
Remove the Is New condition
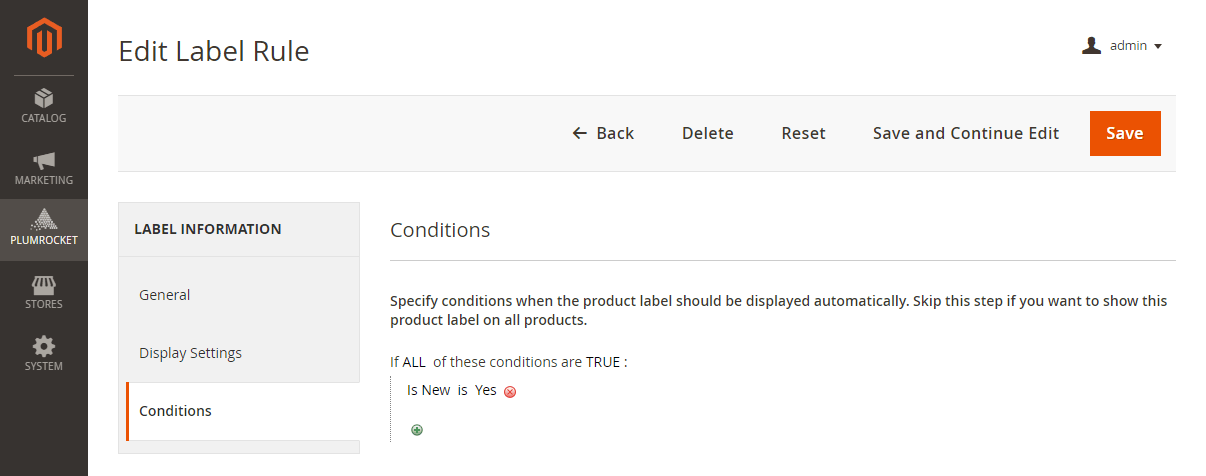point(510,392)
